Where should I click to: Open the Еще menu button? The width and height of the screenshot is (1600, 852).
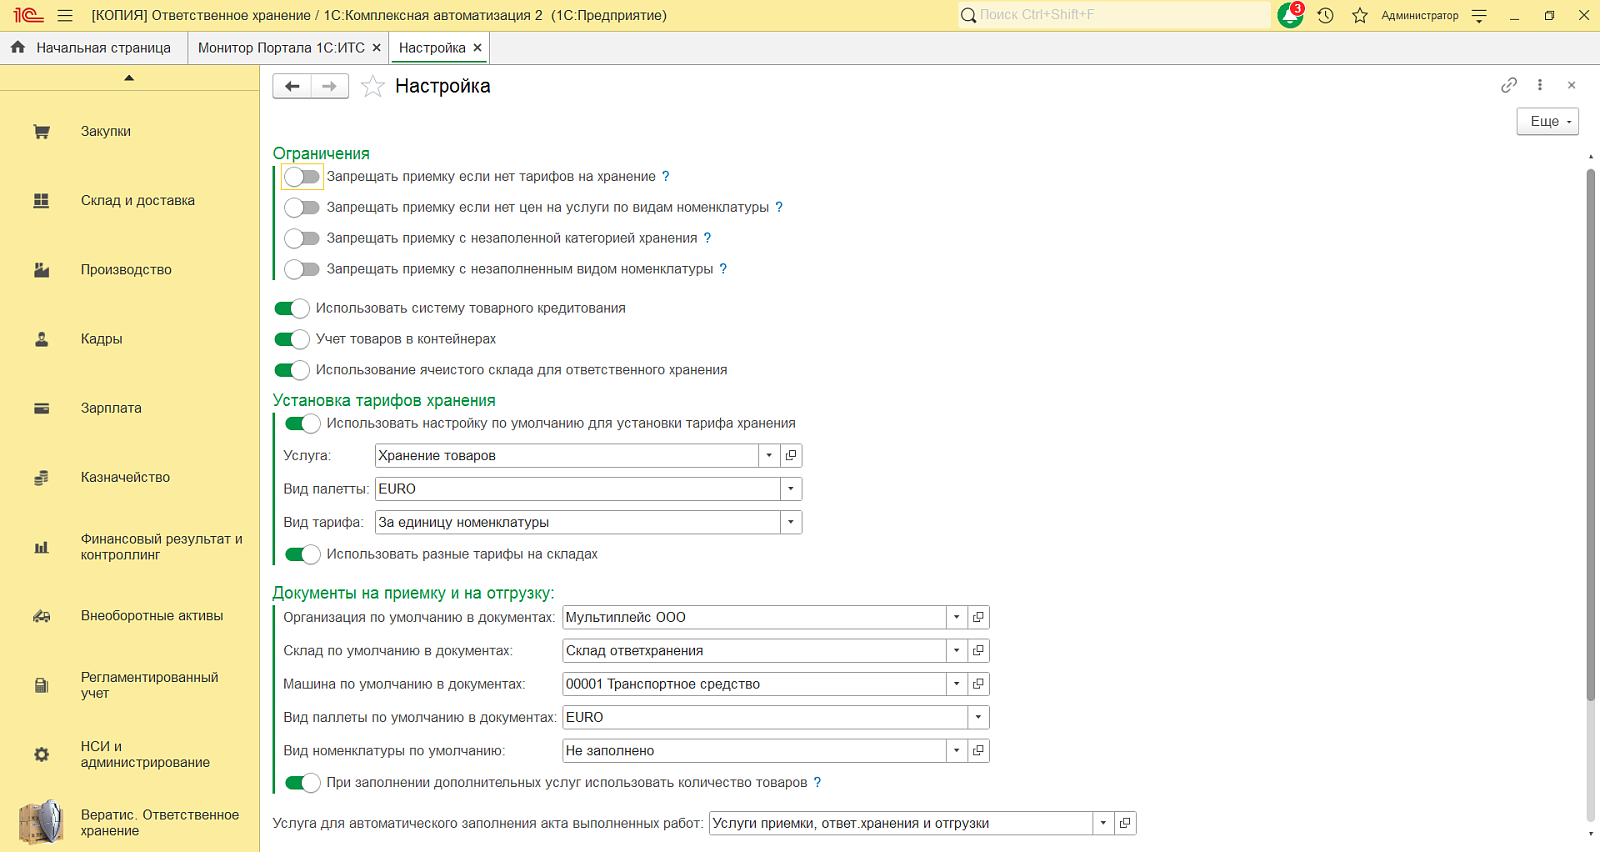[x=1548, y=121]
